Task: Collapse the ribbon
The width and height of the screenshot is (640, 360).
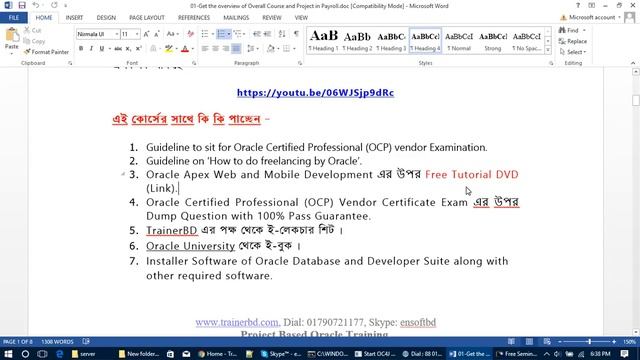Action: pos(633,63)
